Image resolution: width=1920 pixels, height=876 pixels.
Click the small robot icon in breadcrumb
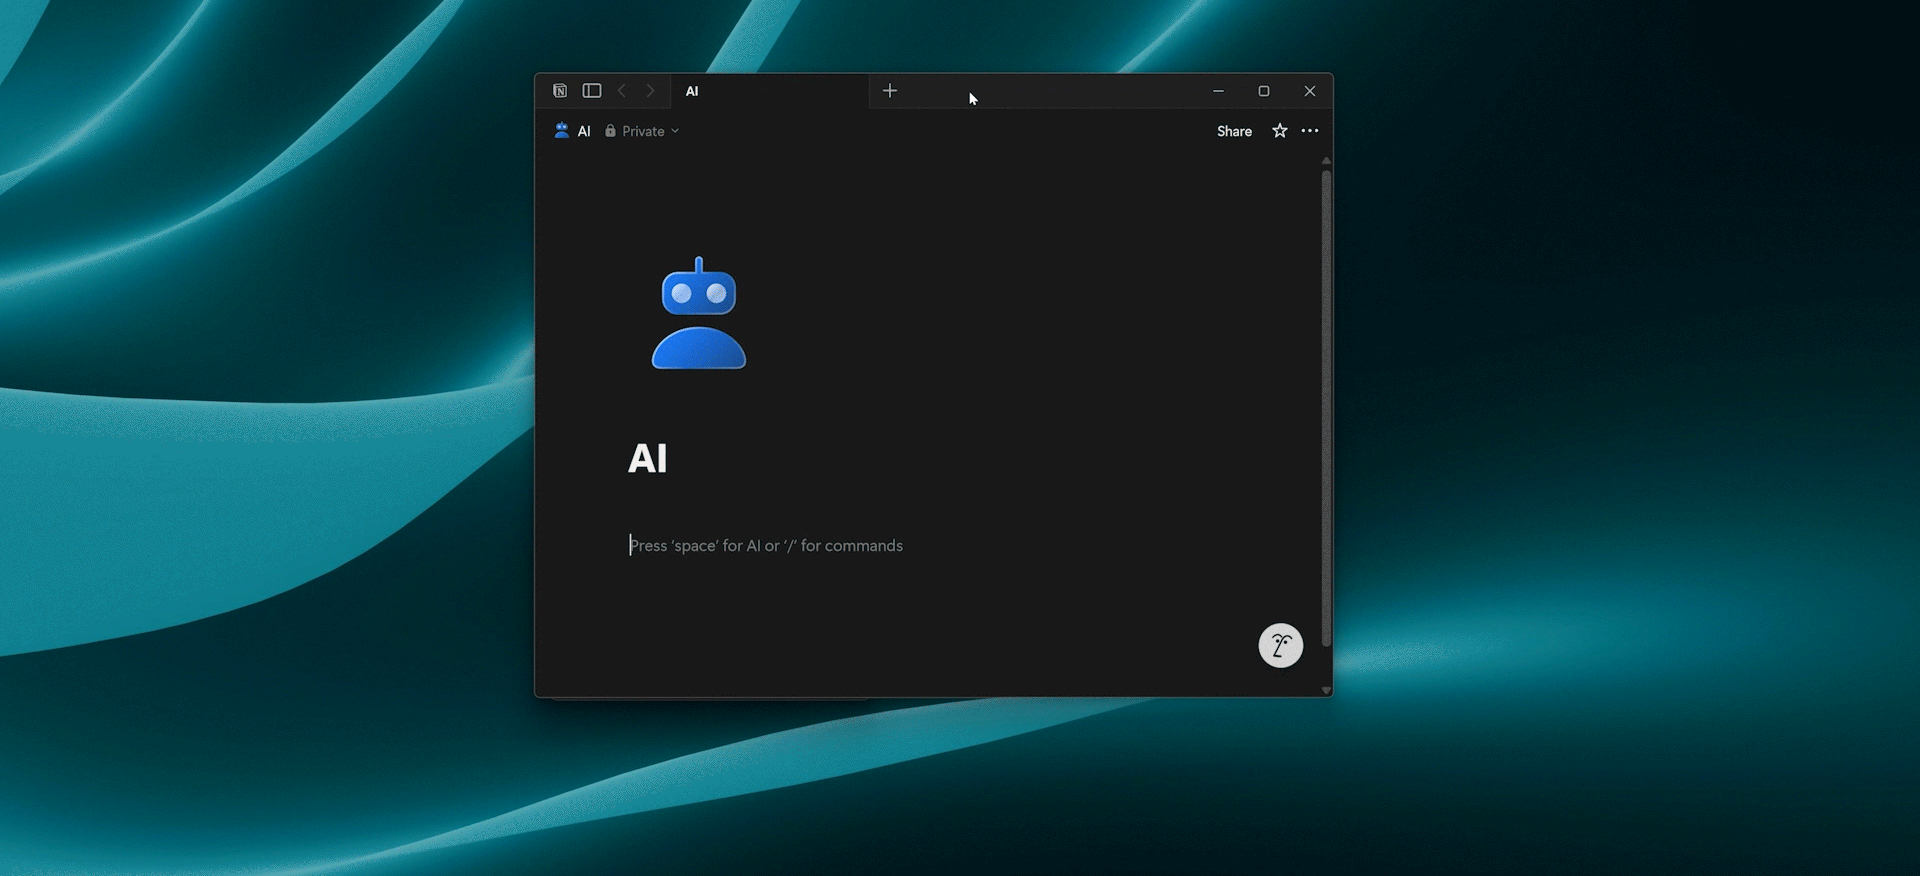[x=562, y=131]
